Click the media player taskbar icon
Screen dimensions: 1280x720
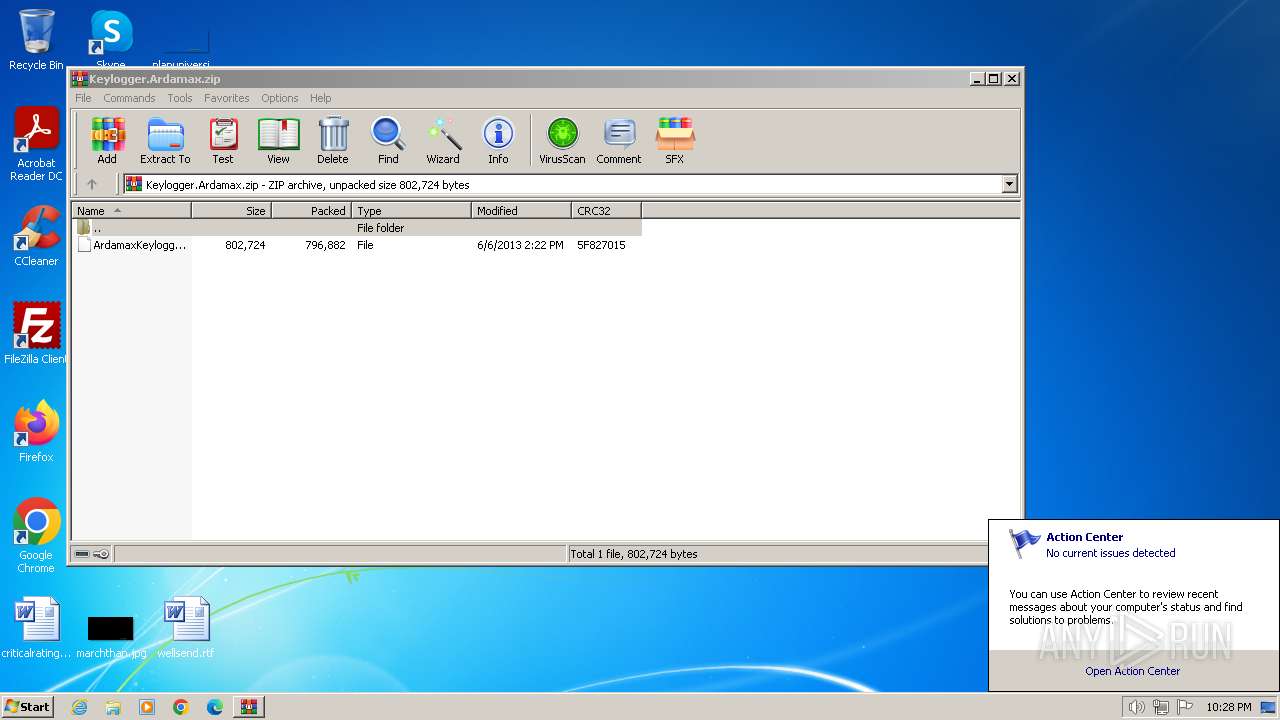pos(147,707)
